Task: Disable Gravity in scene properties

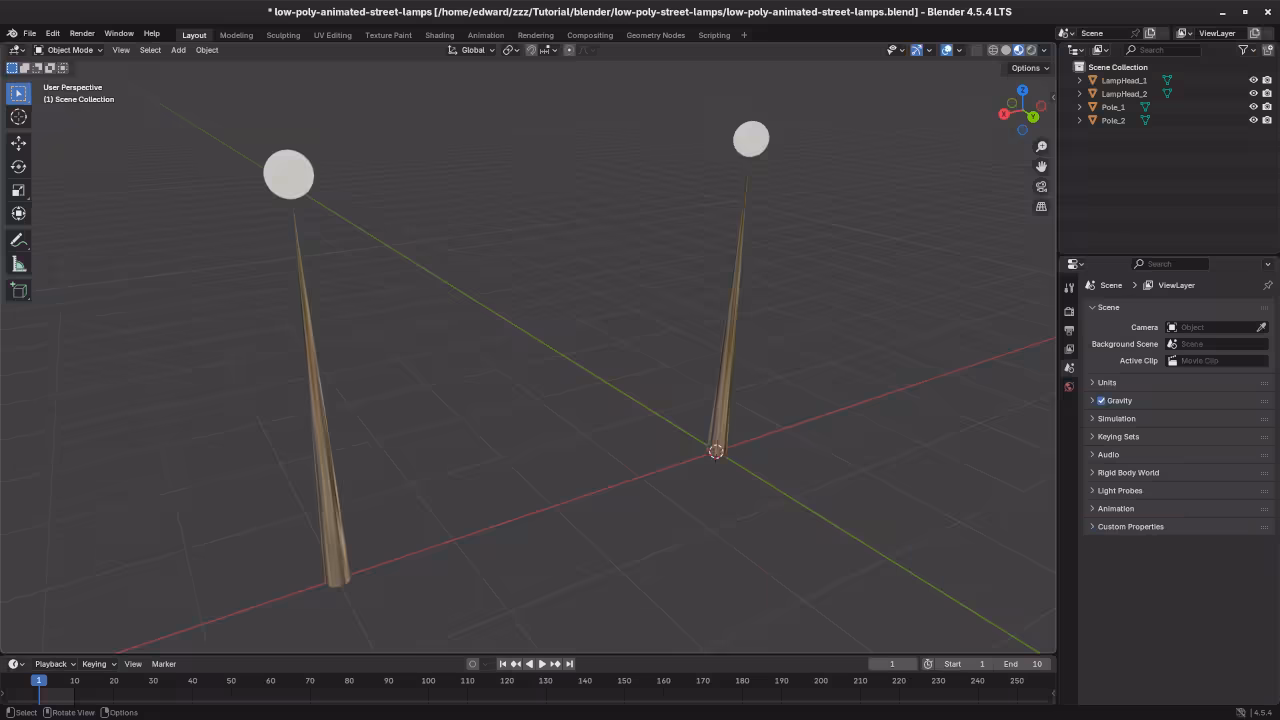Action: (1101, 400)
